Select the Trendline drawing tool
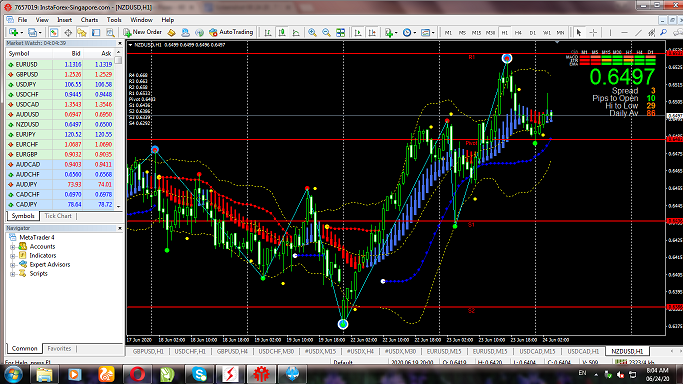Image resolution: width=683 pixels, height=384 pixels. click(638, 33)
